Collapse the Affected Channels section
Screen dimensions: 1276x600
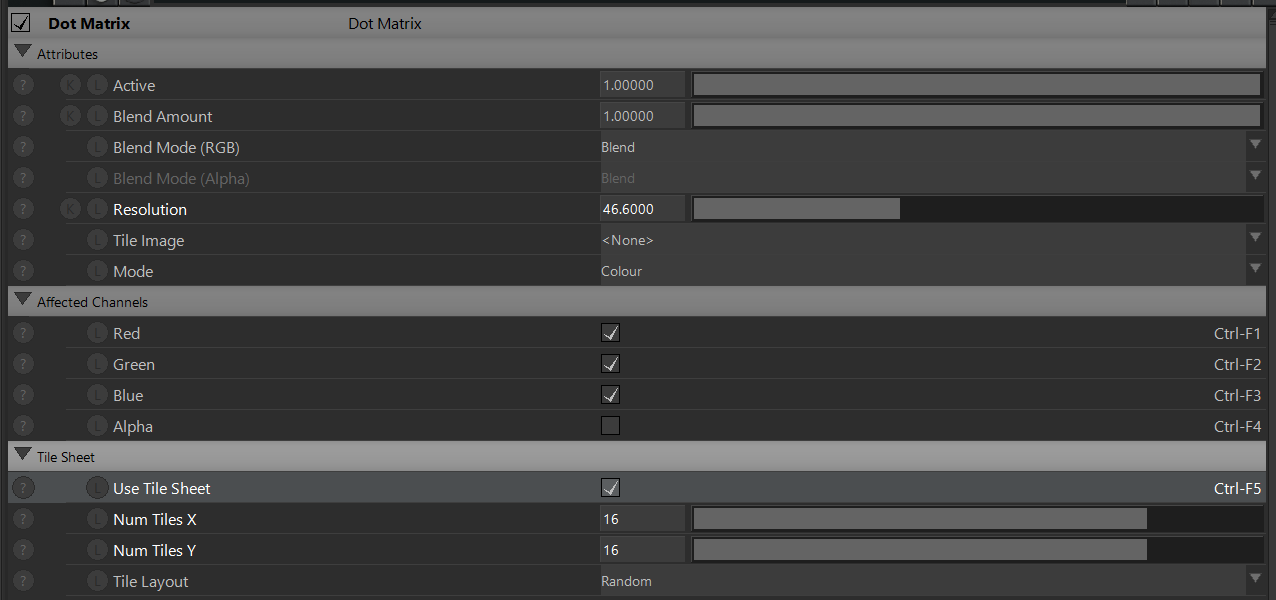coord(23,300)
